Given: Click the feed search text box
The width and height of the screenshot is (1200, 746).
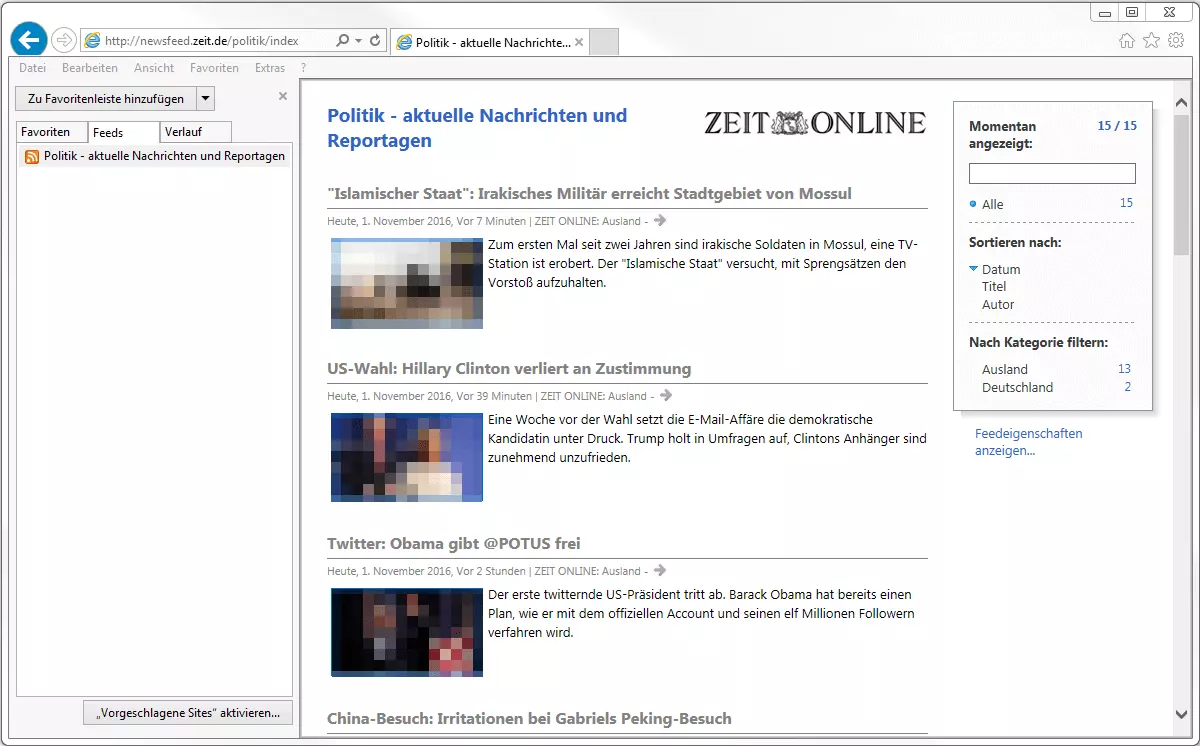Looking at the screenshot, I should (x=1052, y=173).
